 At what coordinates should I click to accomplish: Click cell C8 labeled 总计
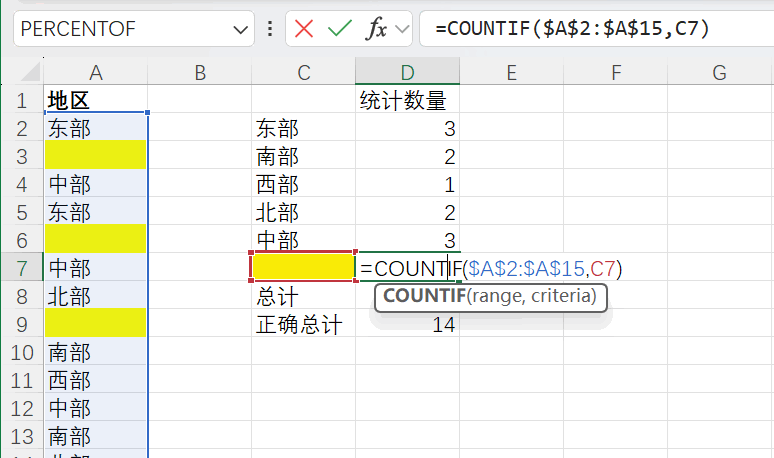click(304, 296)
